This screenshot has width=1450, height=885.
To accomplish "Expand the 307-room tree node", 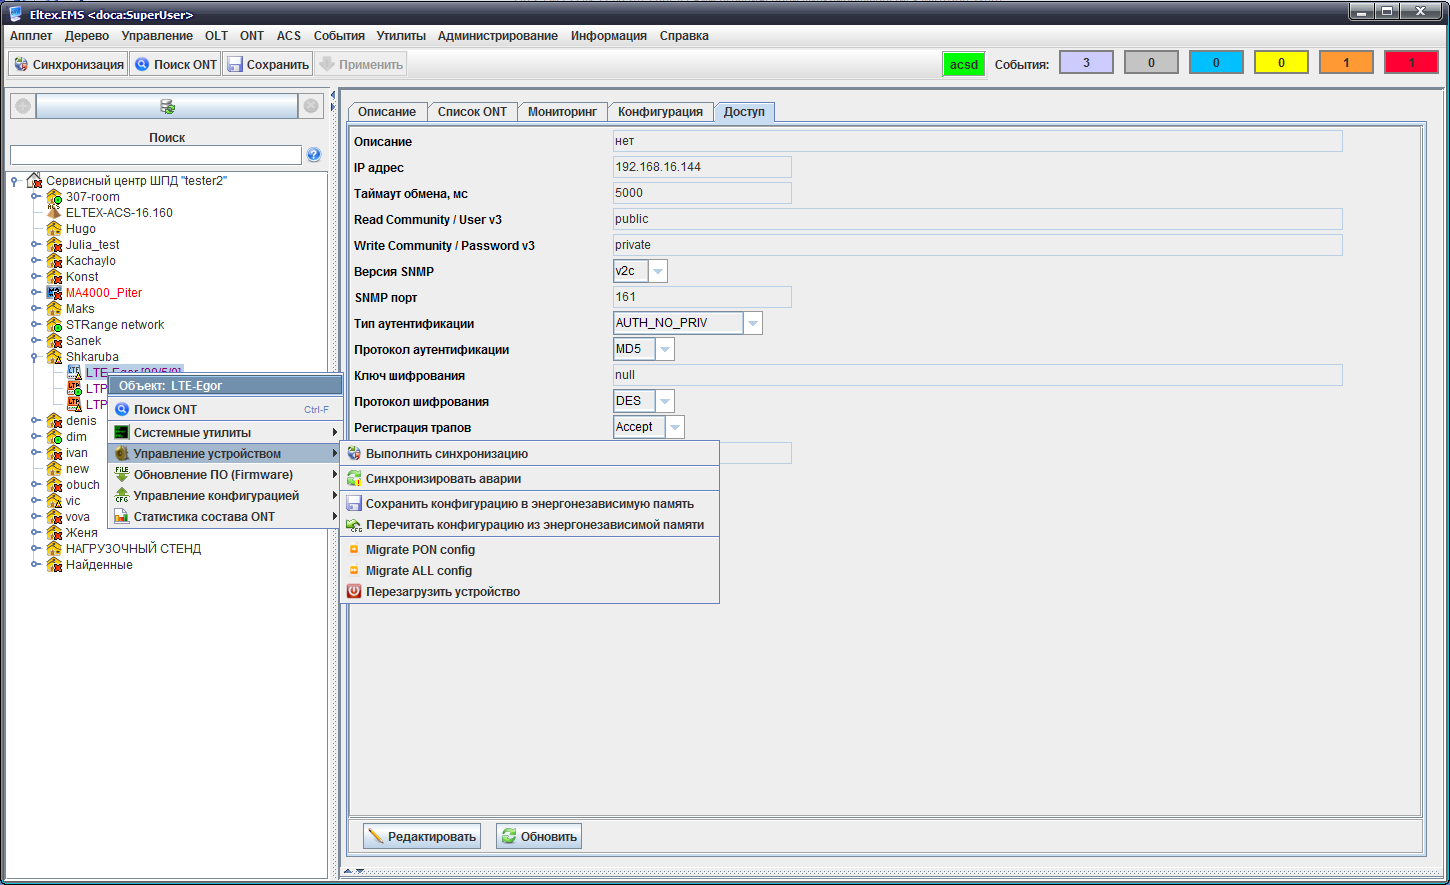I will 36,197.
